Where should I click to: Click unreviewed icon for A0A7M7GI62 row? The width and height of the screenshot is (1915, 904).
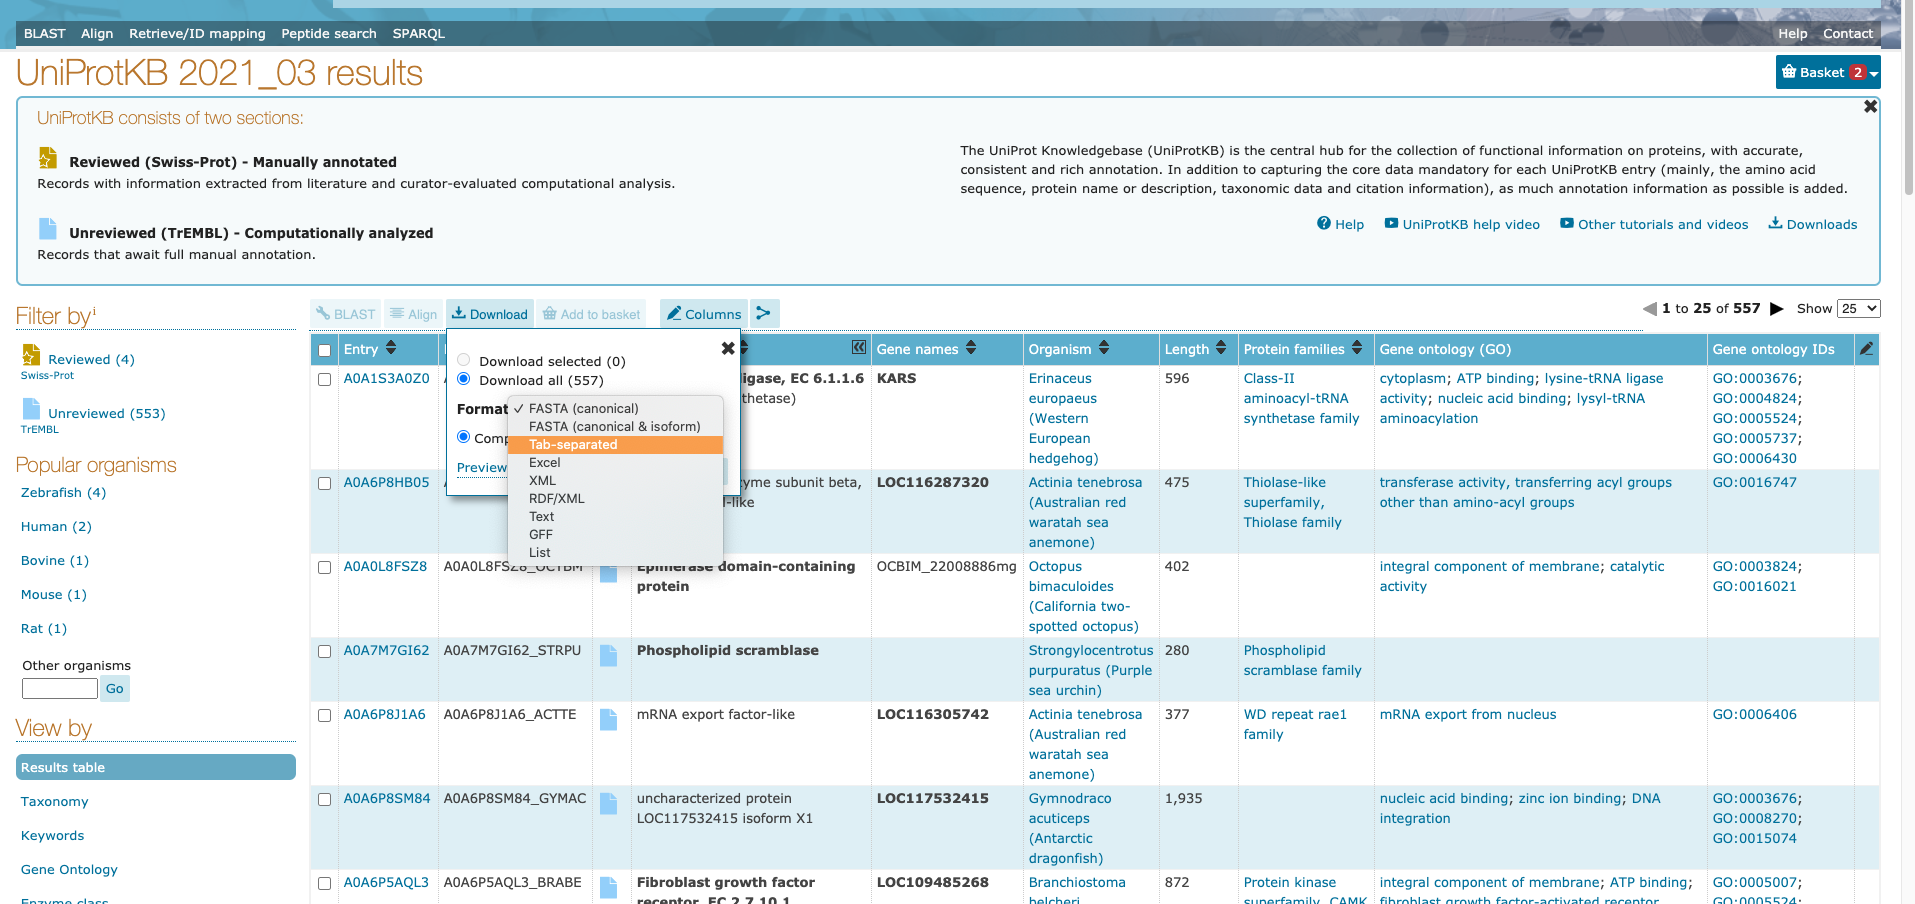[x=608, y=655]
